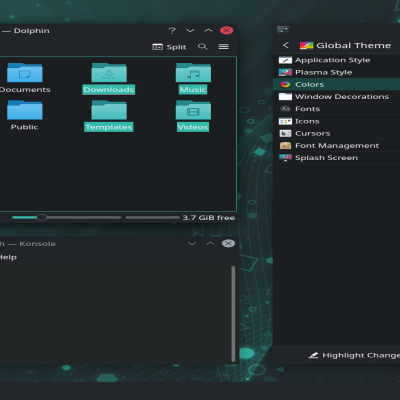Open the Window Decorations settings page
Screen dimensions: 400x400
(x=336, y=97)
